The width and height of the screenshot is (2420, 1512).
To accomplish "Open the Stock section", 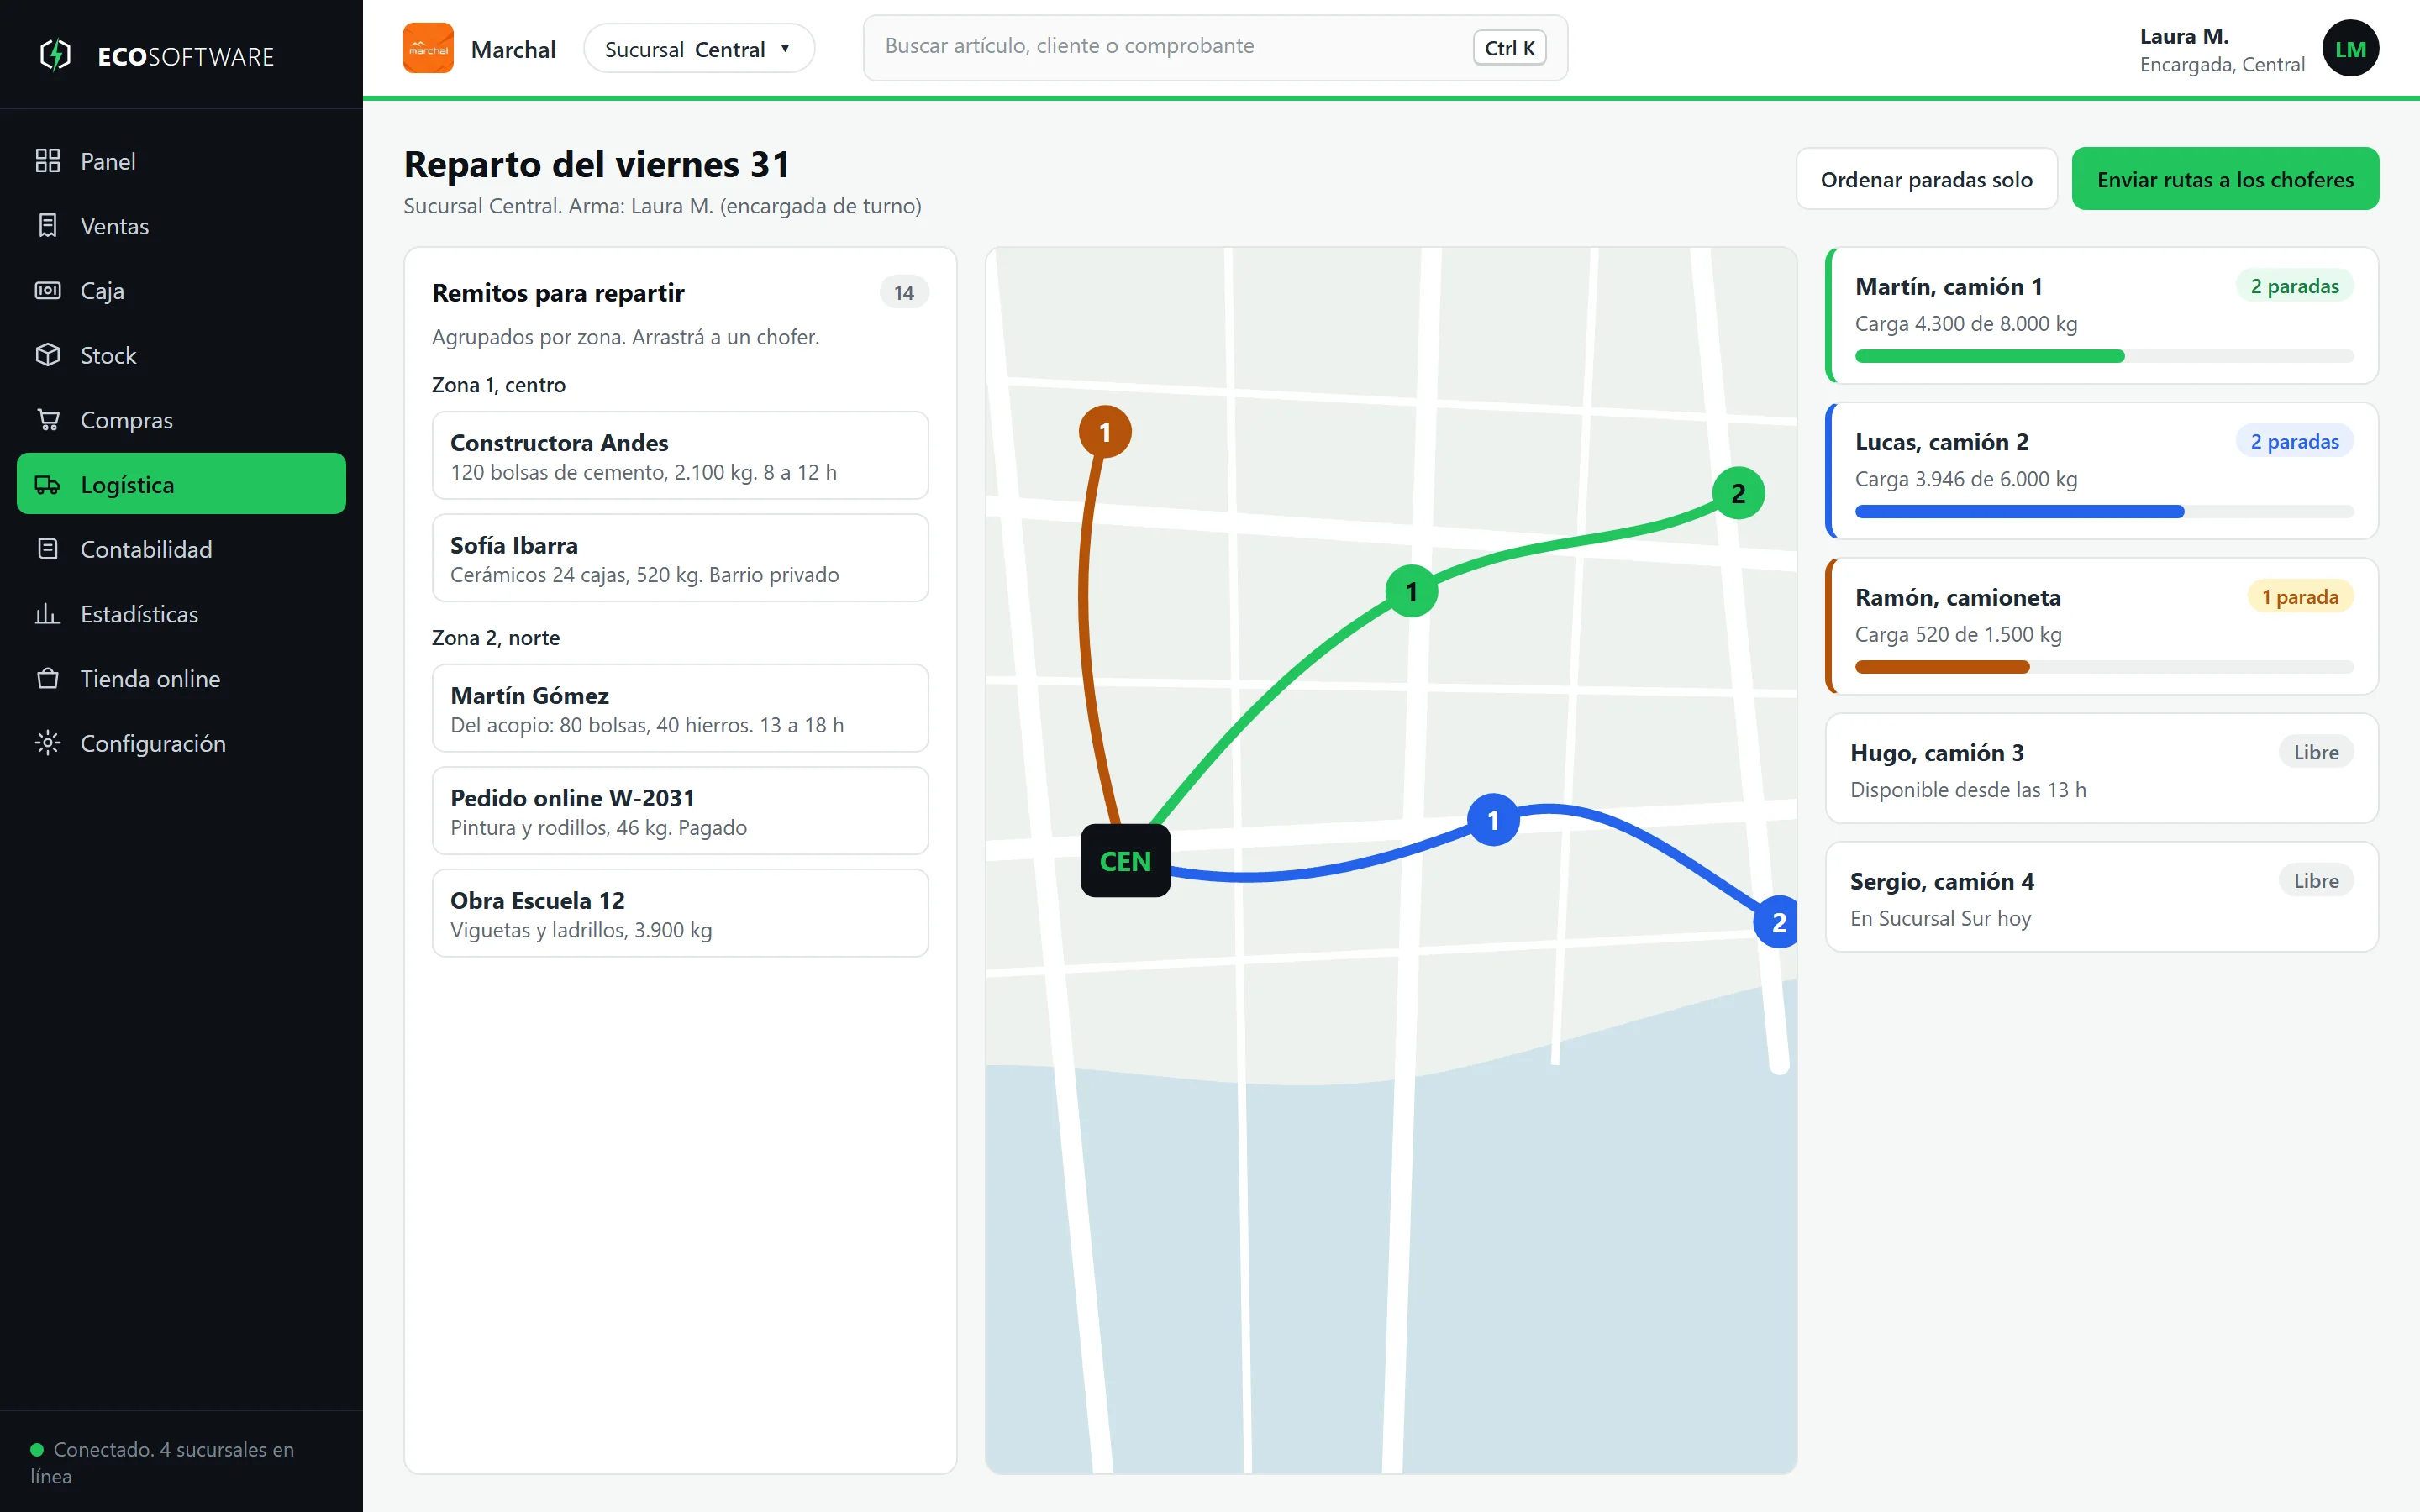I will (x=181, y=355).
